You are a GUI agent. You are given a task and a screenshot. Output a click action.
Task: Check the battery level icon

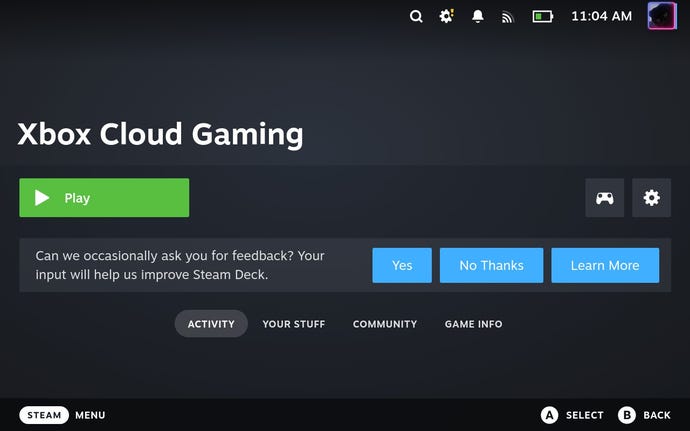(x=542, y=17)
